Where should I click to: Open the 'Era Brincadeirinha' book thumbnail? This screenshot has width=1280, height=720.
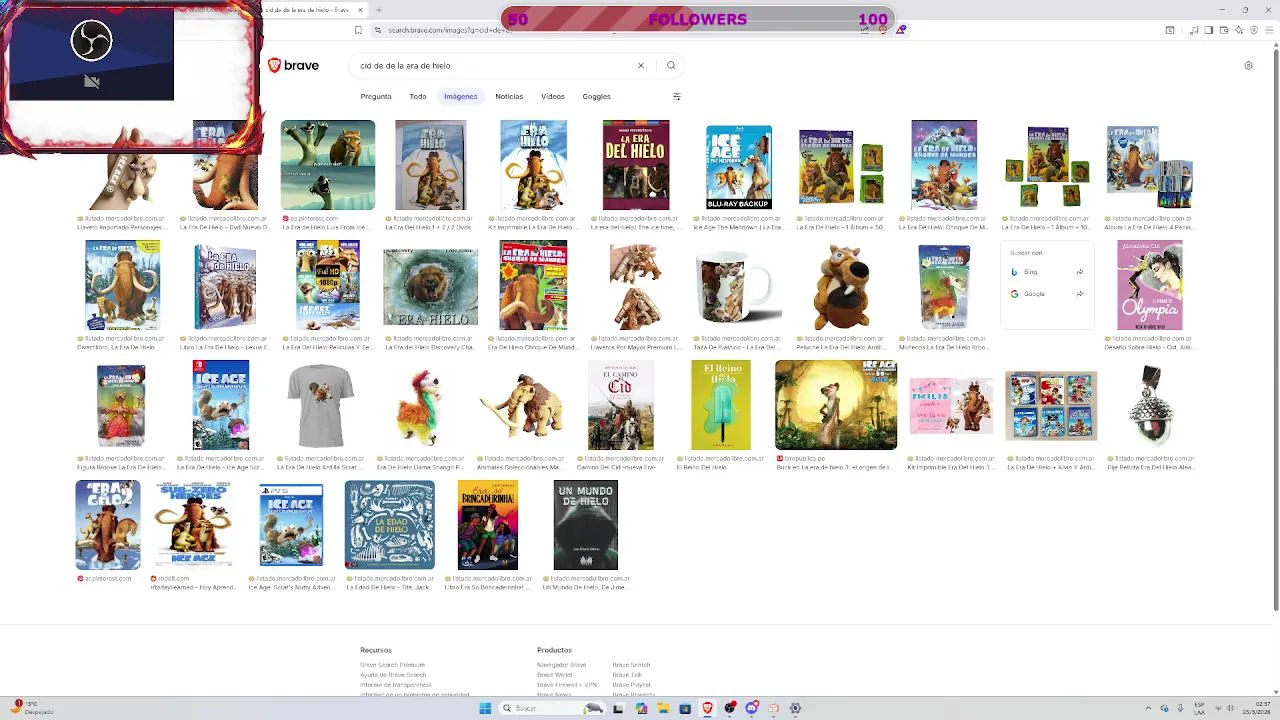pos(488,525)
